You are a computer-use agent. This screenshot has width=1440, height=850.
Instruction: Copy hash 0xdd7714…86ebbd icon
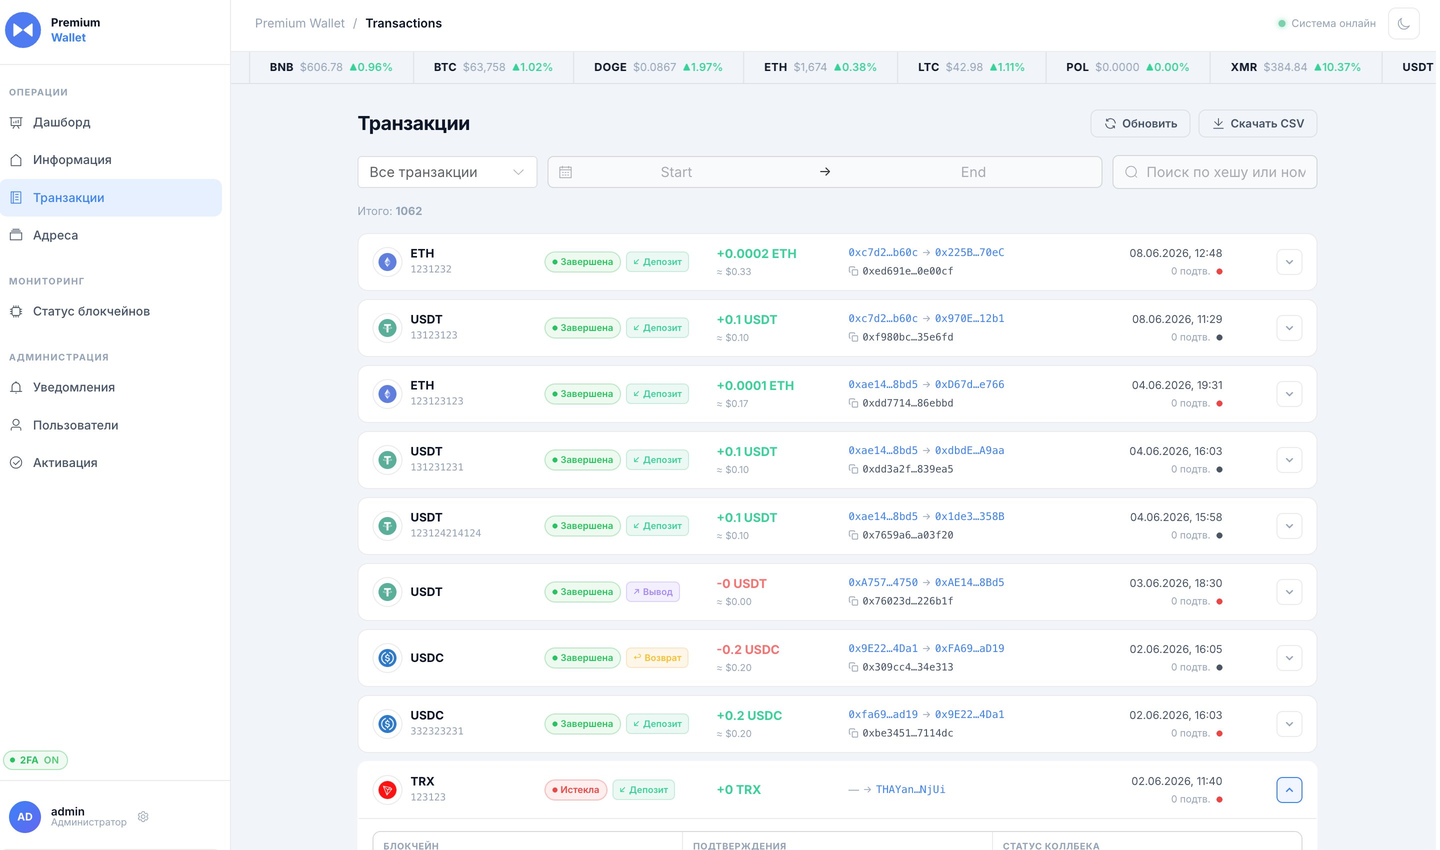[x=853, y=403]
